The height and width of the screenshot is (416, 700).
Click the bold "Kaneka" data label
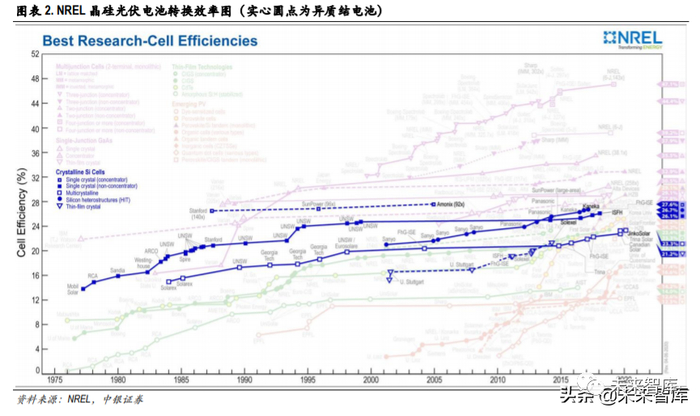[x=591, y=206]
